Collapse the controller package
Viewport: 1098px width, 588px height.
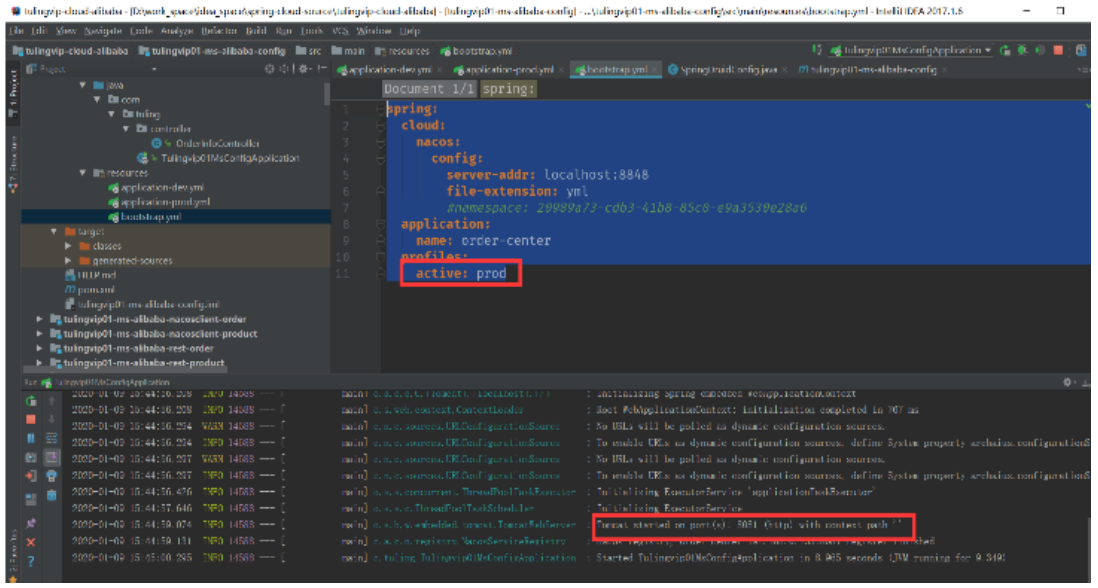click(x=126, y=129)
